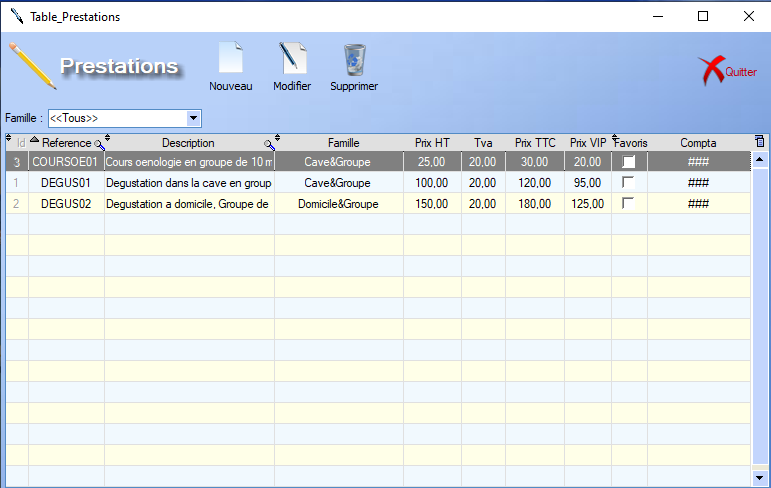Enable Favoris for the DEGUS02 row
771x488 pixels.
(629, 204)
